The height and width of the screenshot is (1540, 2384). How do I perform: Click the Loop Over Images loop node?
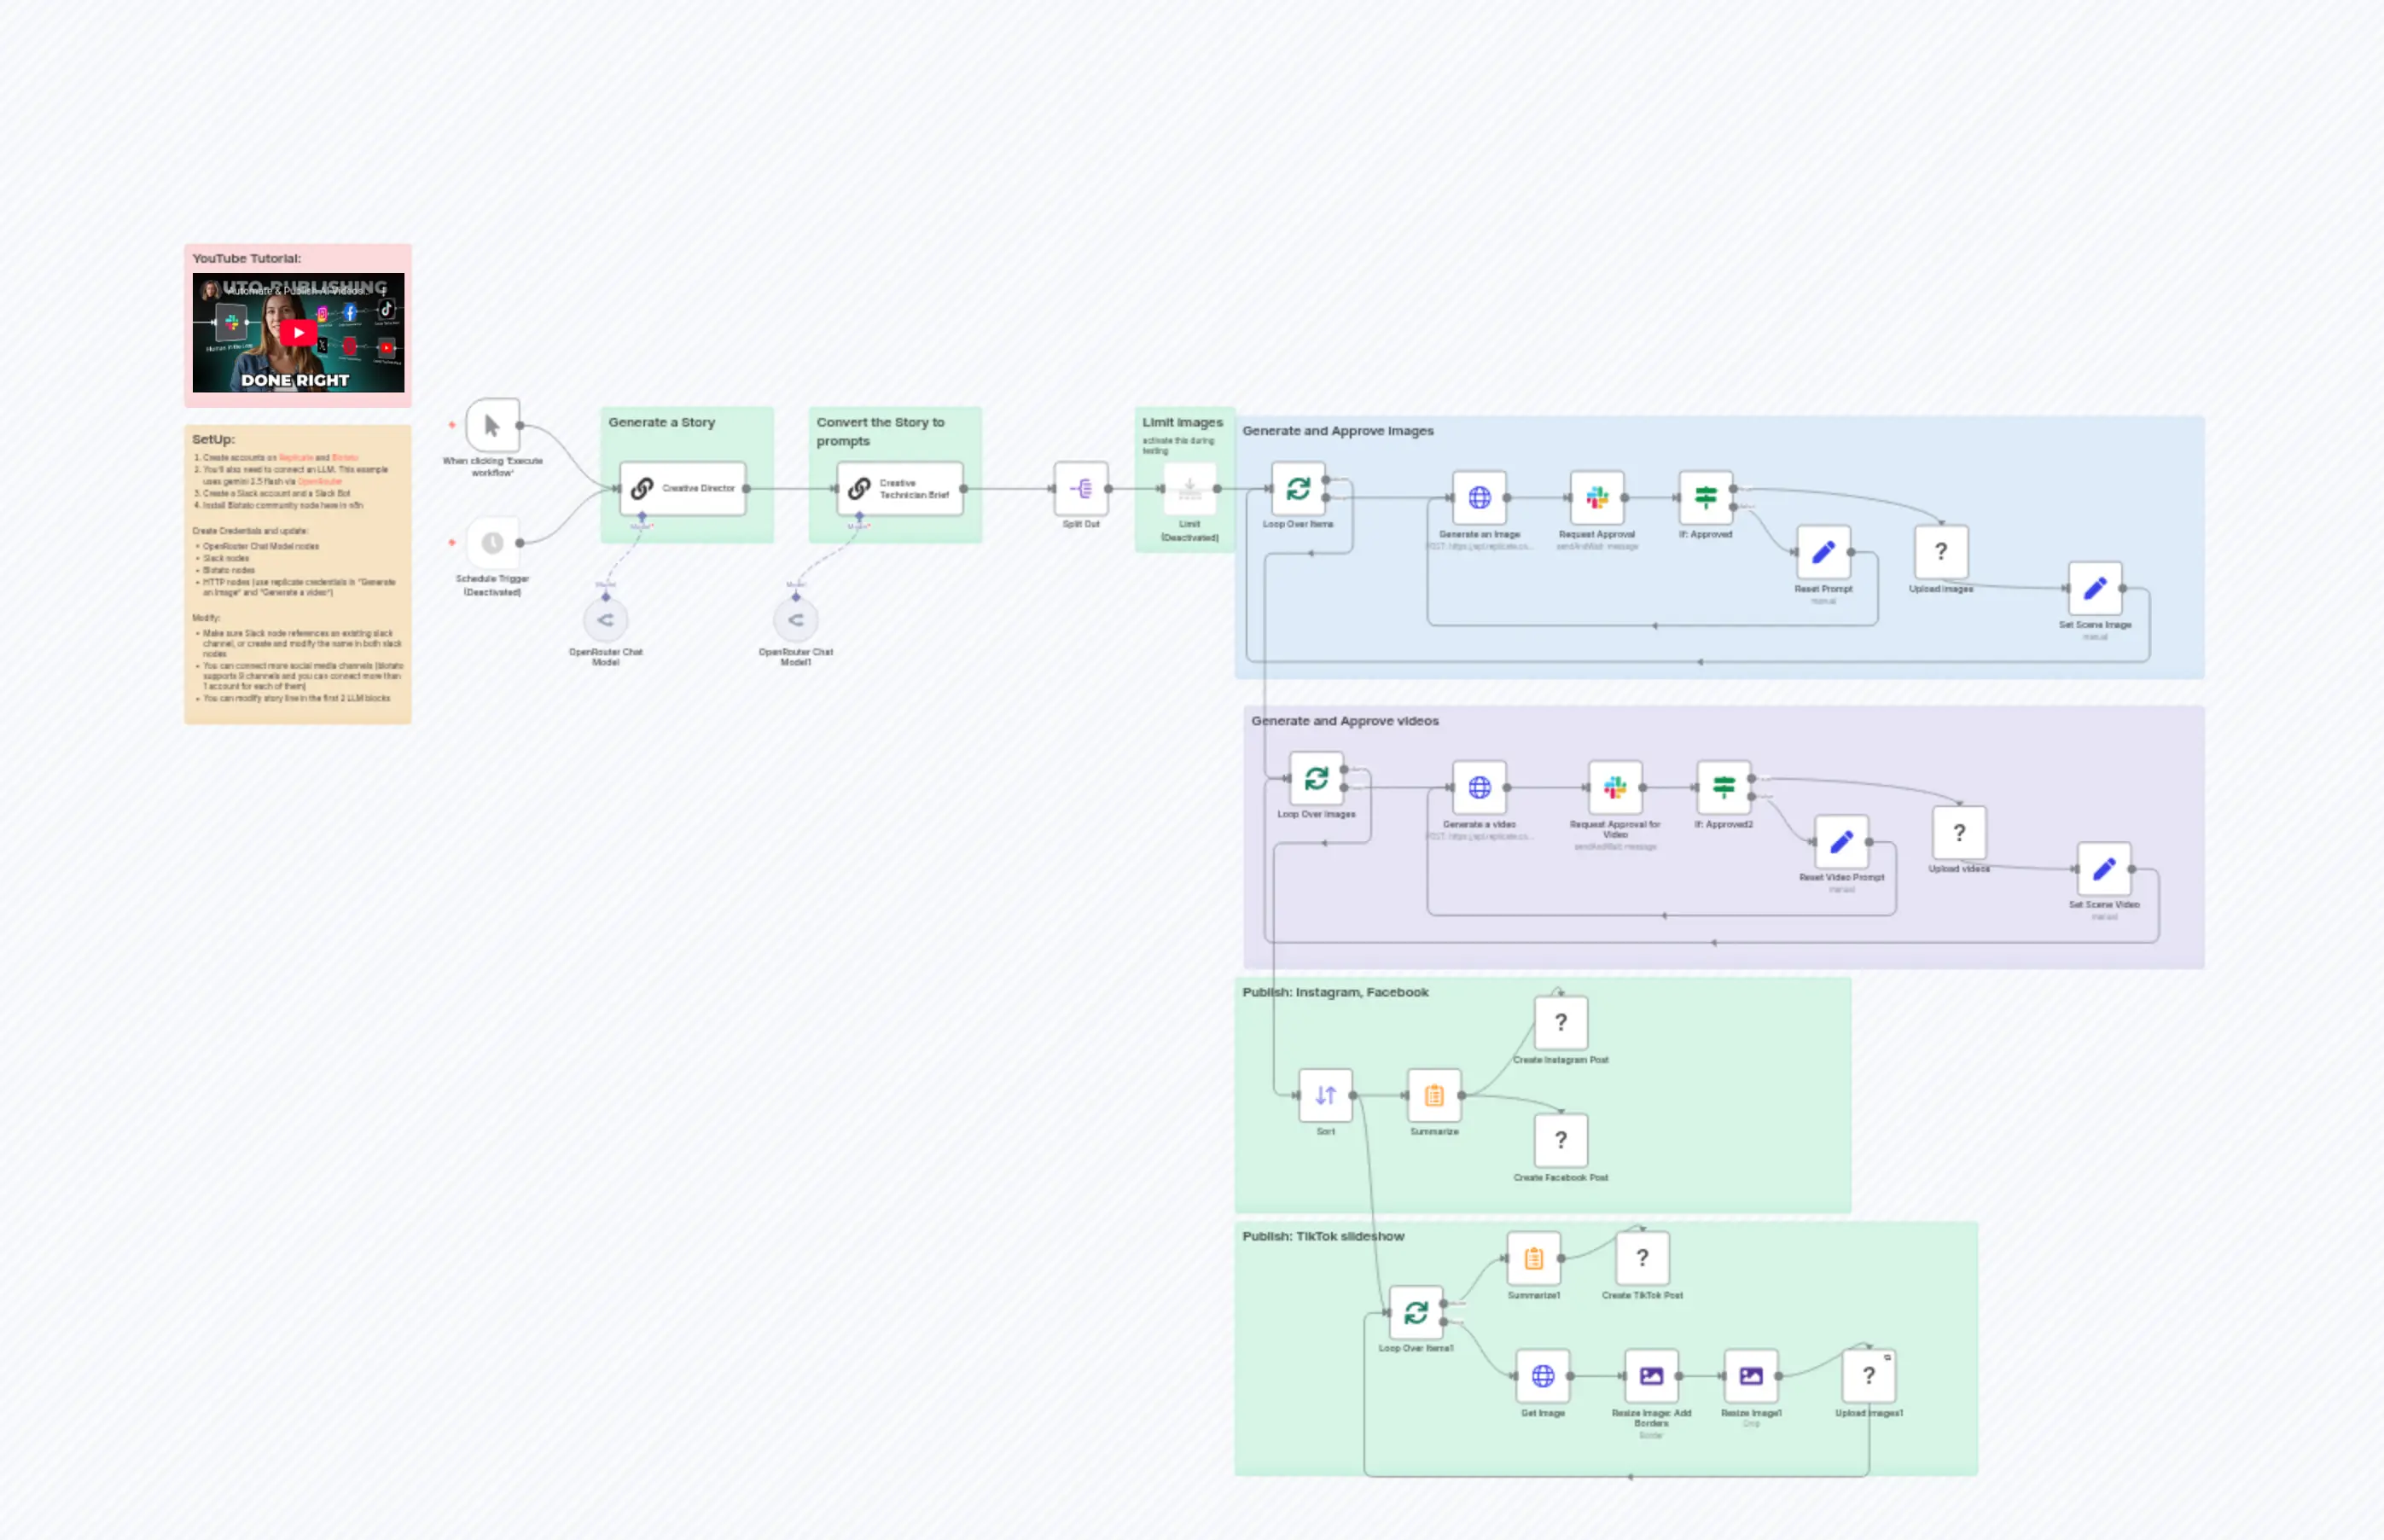tap(1315, 778)
